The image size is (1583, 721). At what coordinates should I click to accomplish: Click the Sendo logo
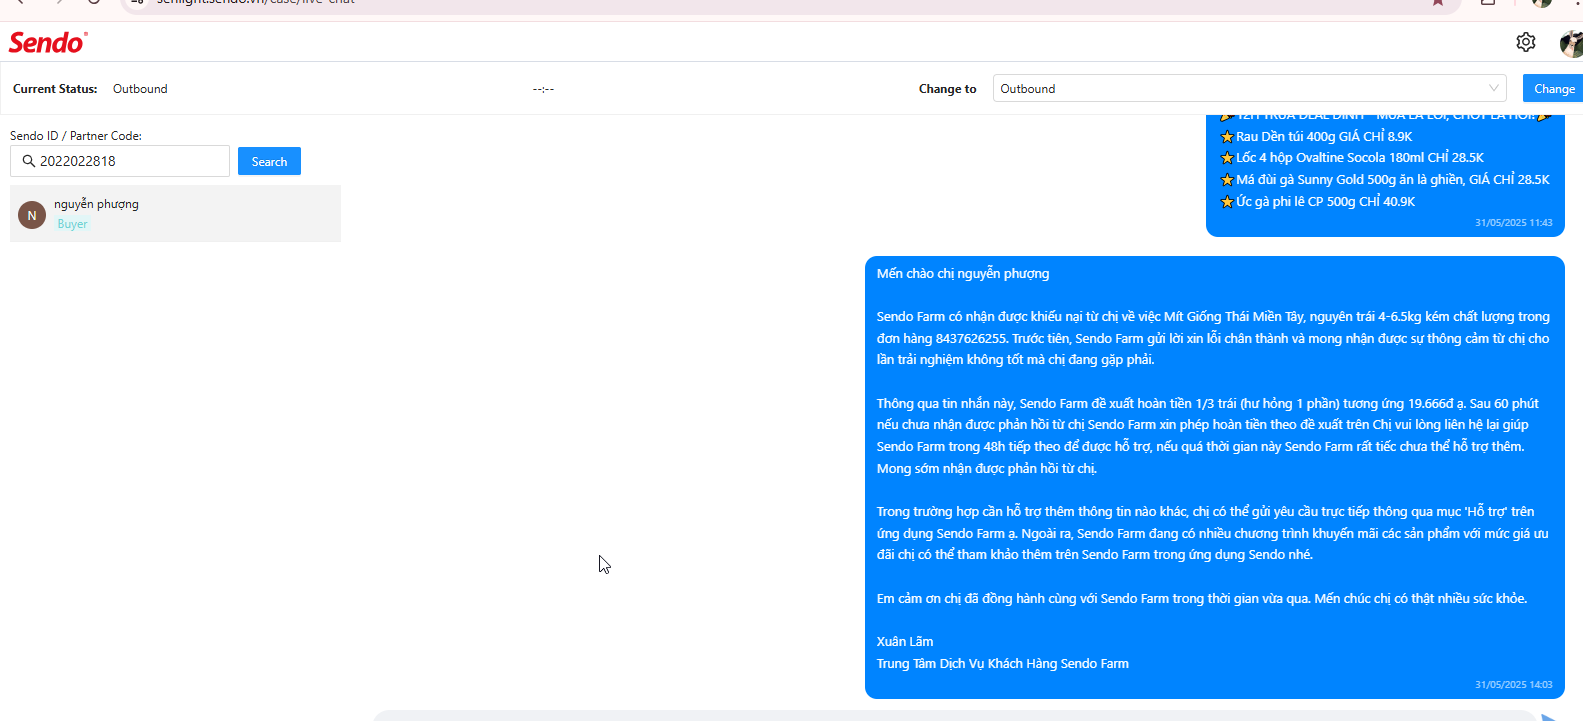[48, 42]
